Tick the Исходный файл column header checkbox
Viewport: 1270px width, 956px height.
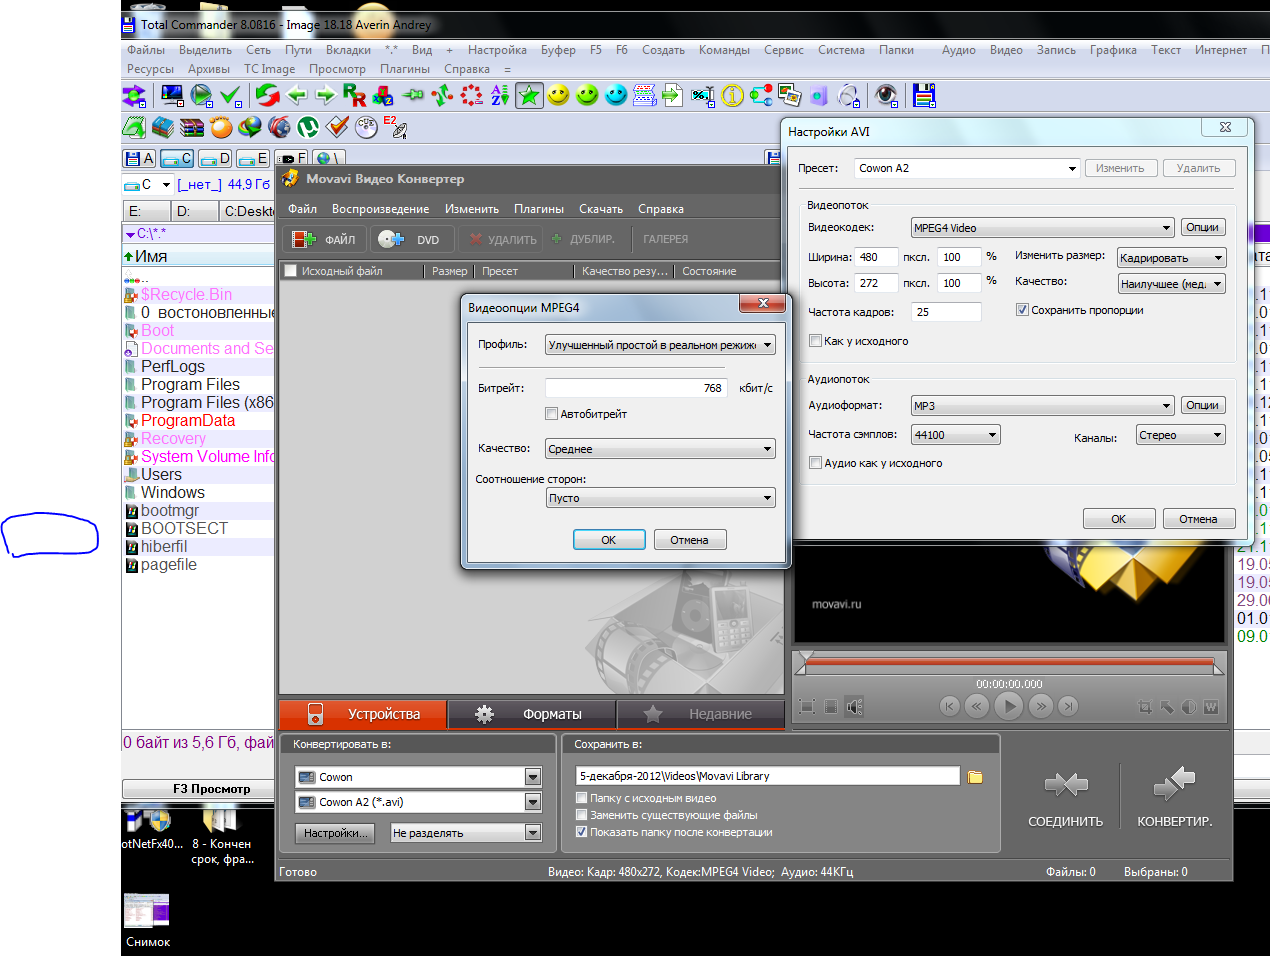[x=291, y=271]
